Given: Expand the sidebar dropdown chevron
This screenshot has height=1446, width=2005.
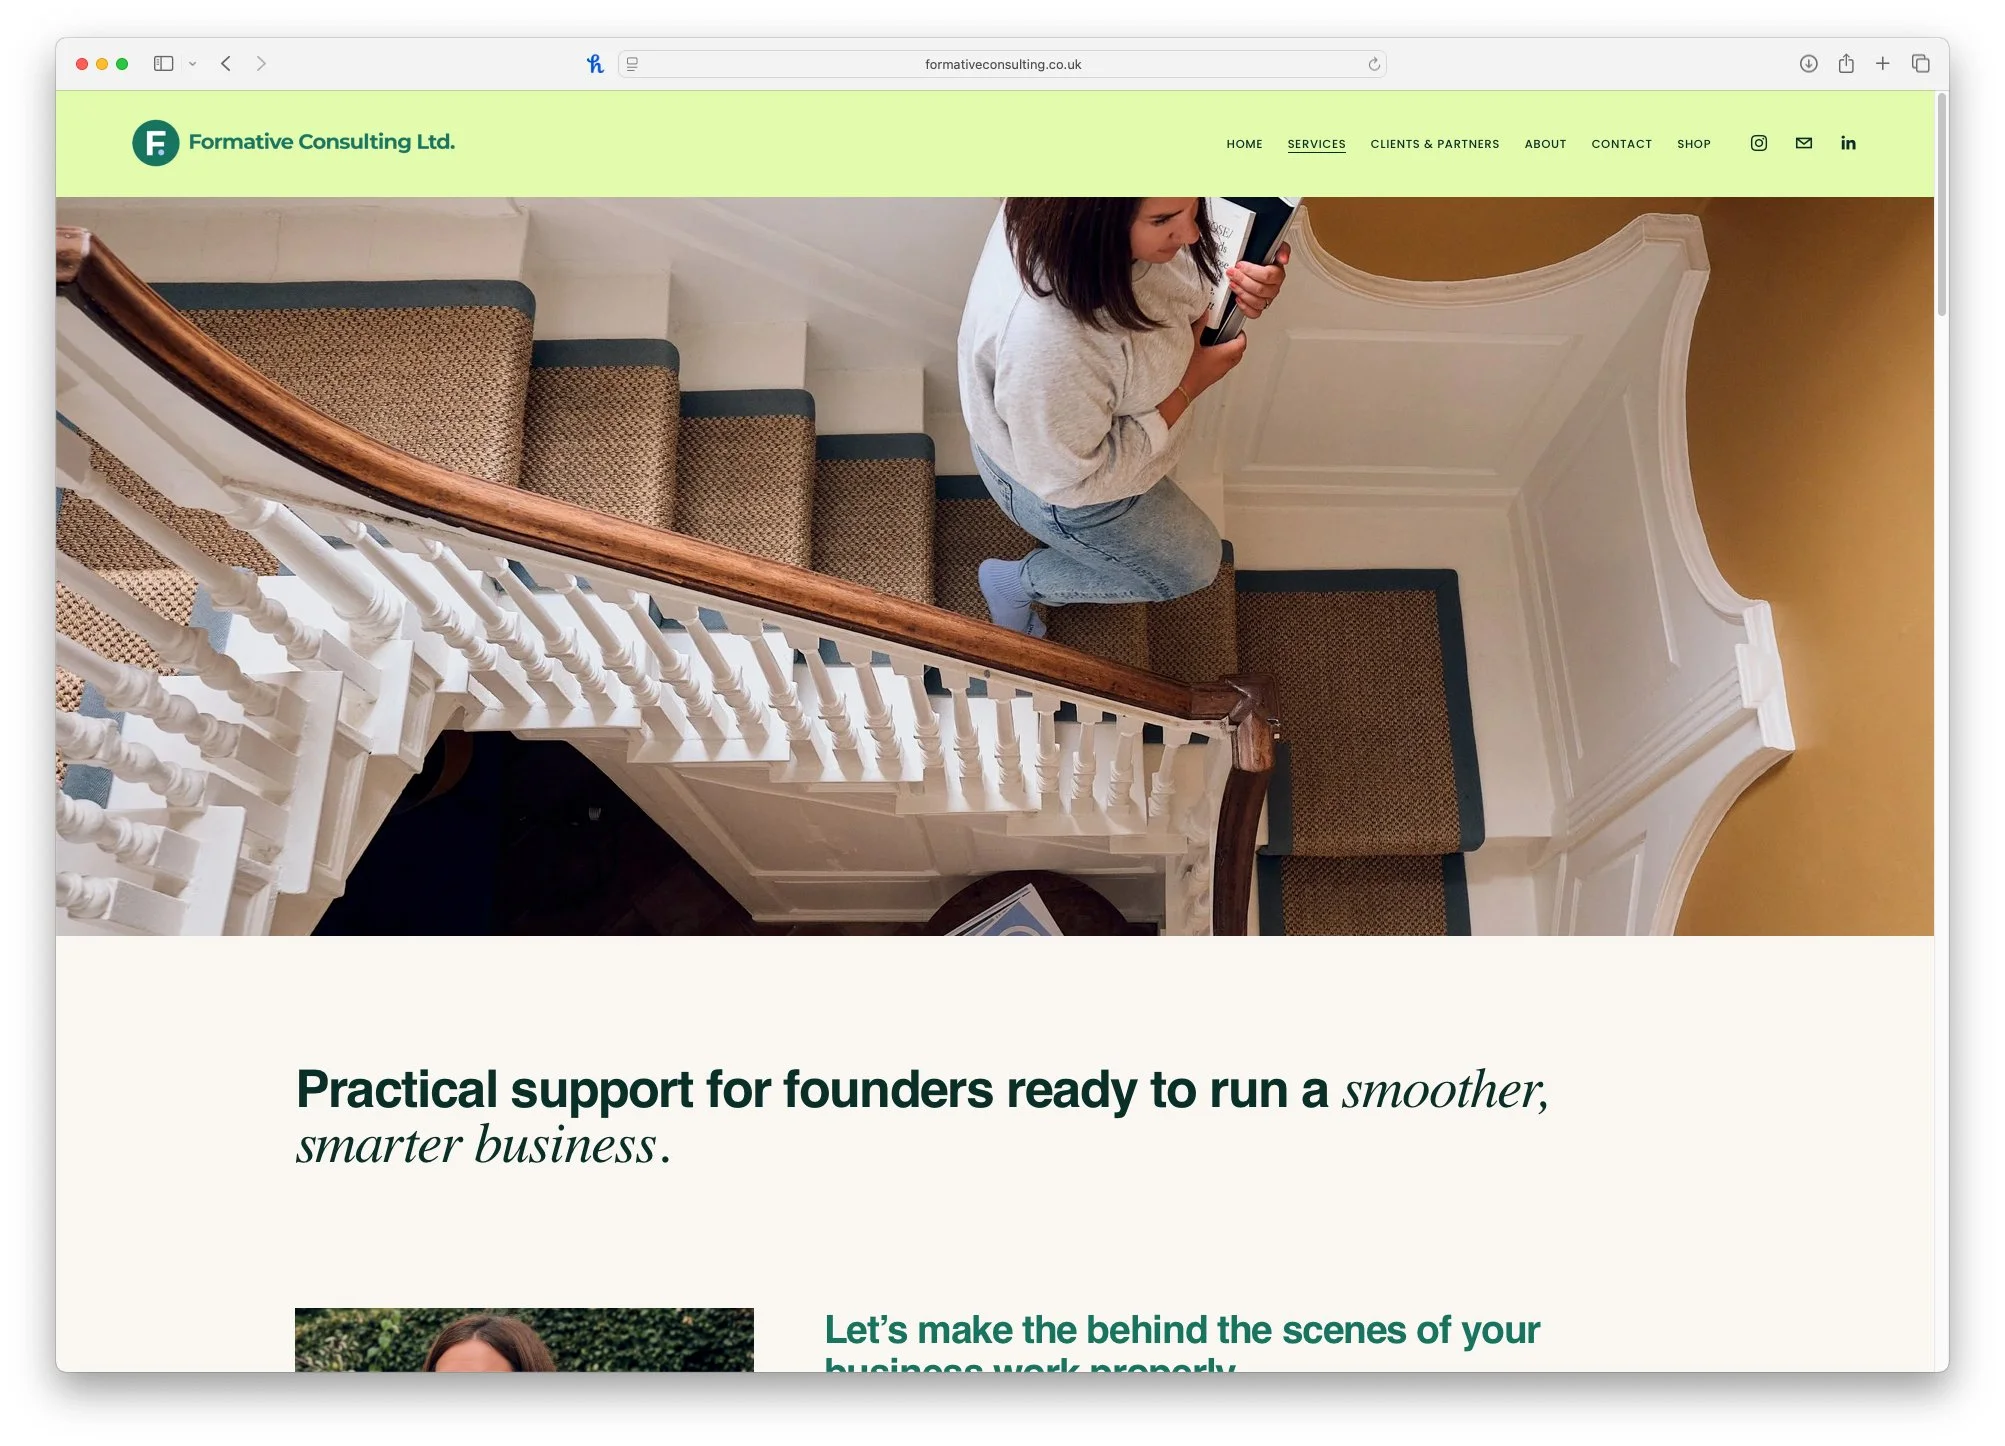Looking at the screenshot, I should point(192,64).
